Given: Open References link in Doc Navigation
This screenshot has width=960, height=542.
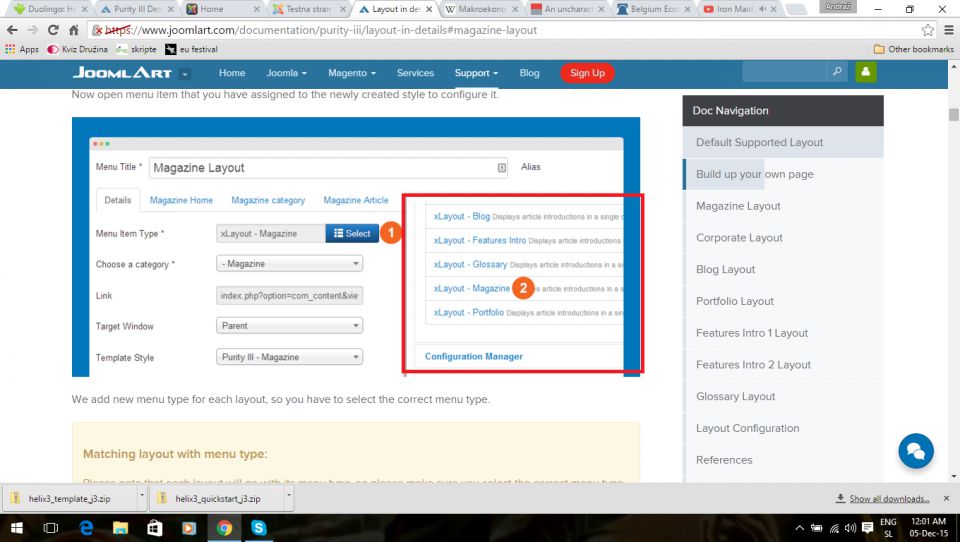Looking at the screenshot, I should click(783, 460).
